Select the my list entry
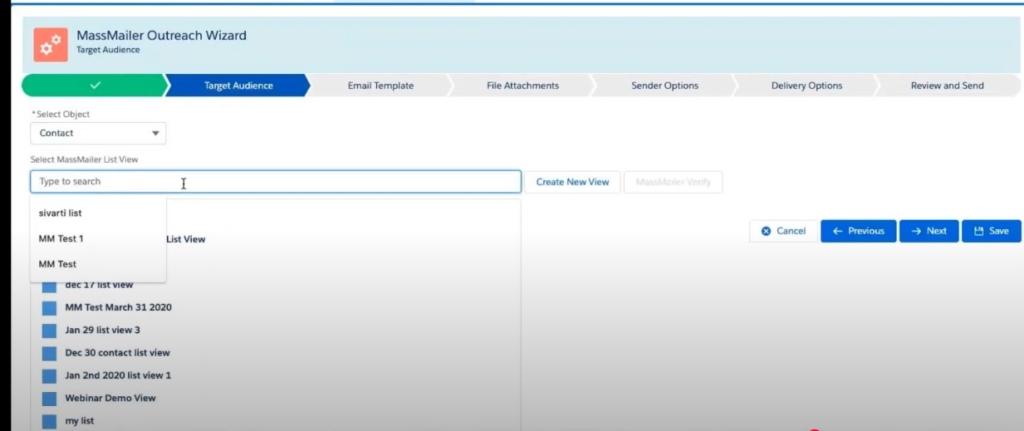The width and height of the screenshot is (1024, 431). point(80,421)
